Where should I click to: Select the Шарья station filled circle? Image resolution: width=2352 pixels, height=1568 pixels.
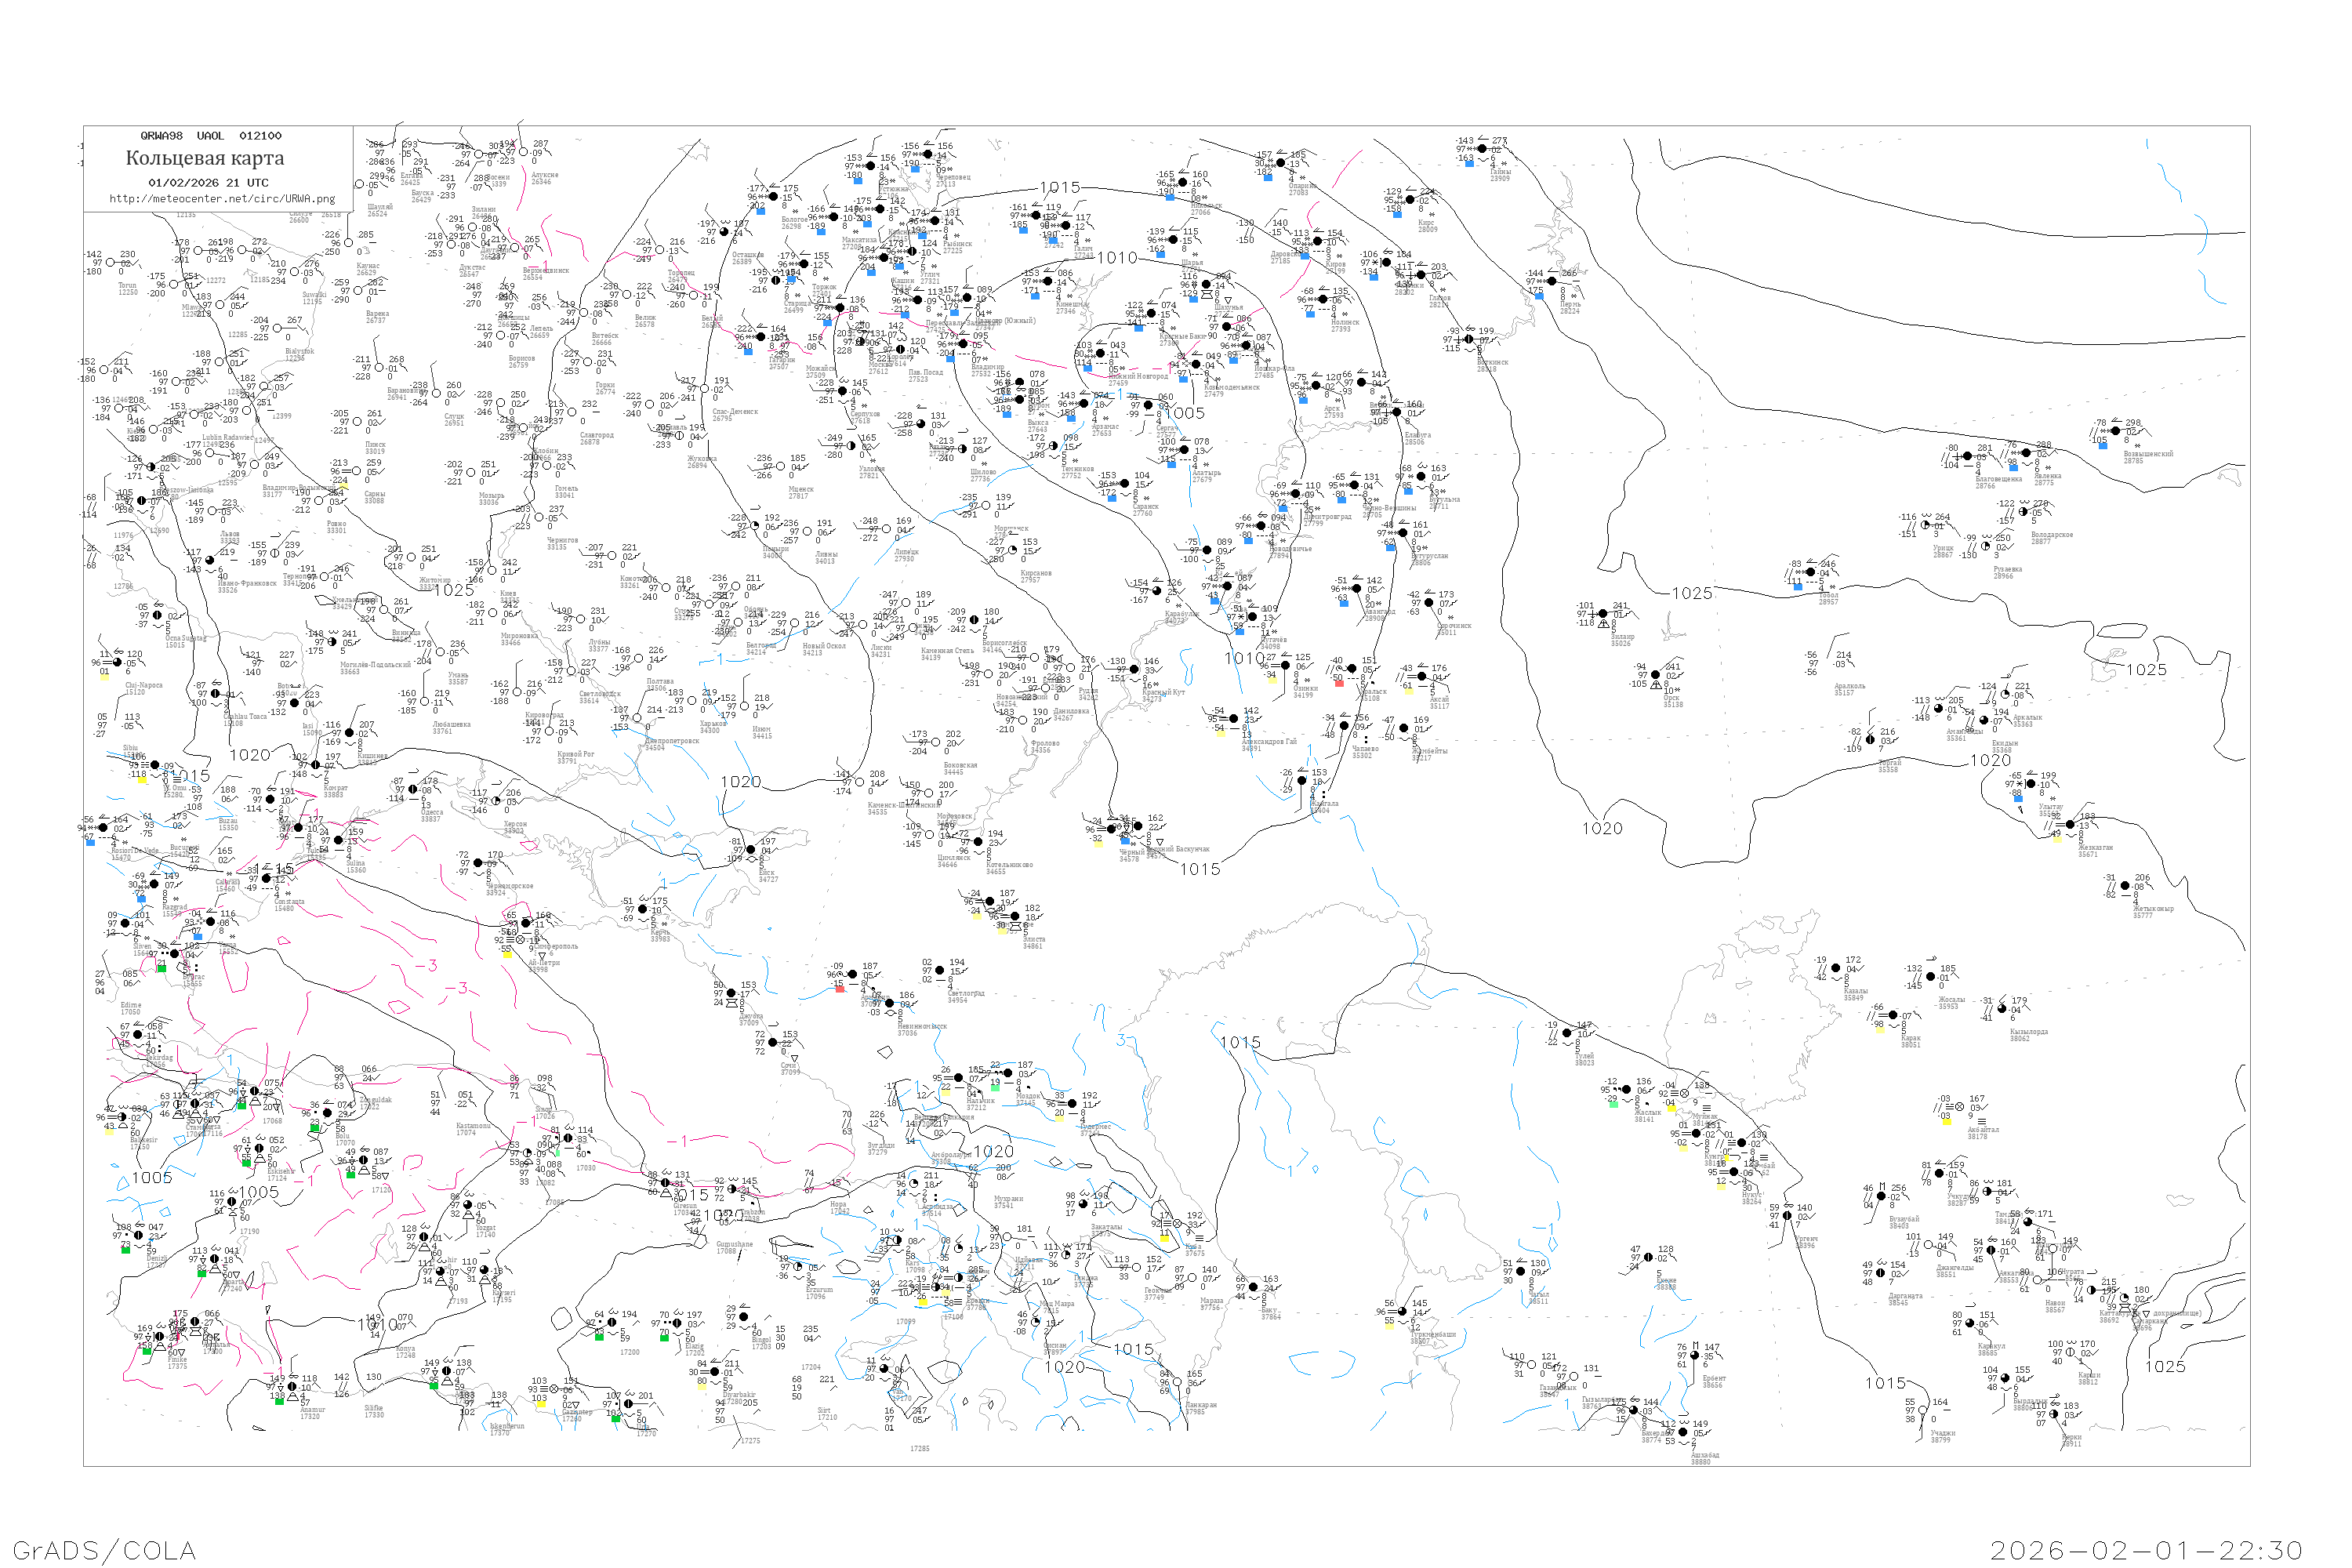pyautogui.click(x=1172, y=240)
